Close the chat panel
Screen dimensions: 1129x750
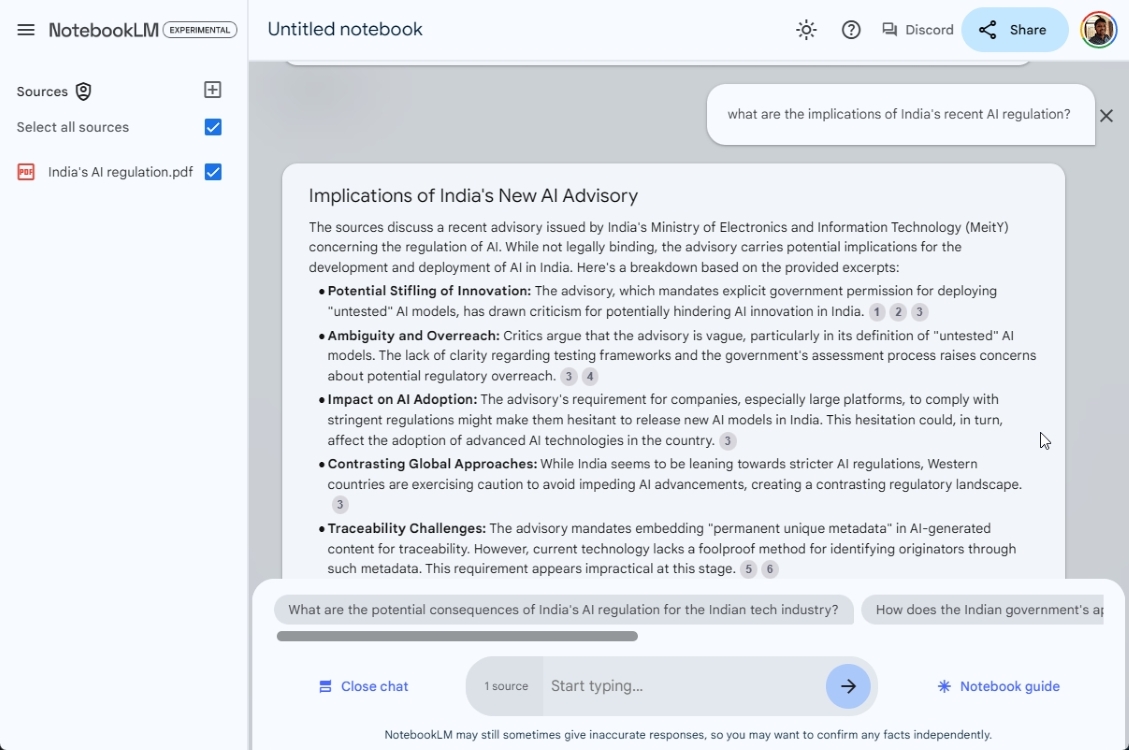[363, 686]
